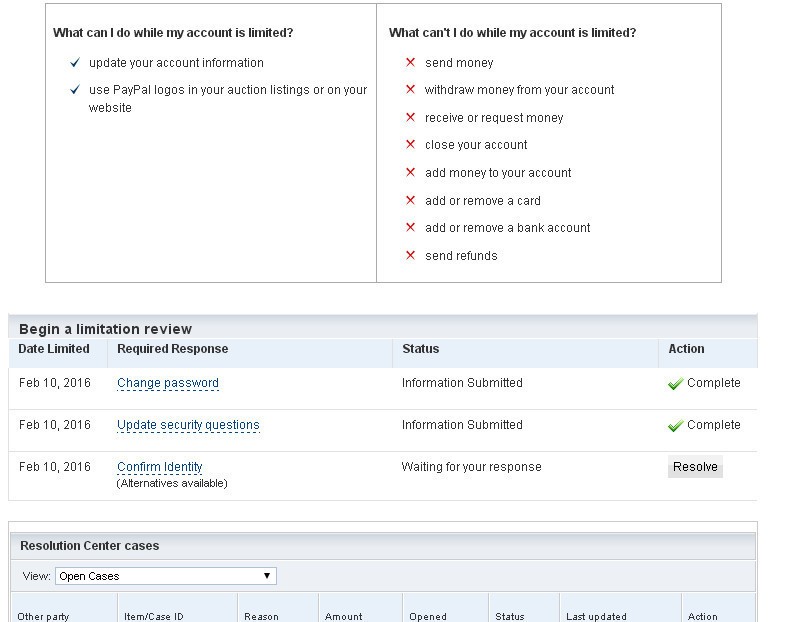The height and width of the screenshot is (622, 806).
Task: Open the Update security questions link
Action: pos(188,425)
